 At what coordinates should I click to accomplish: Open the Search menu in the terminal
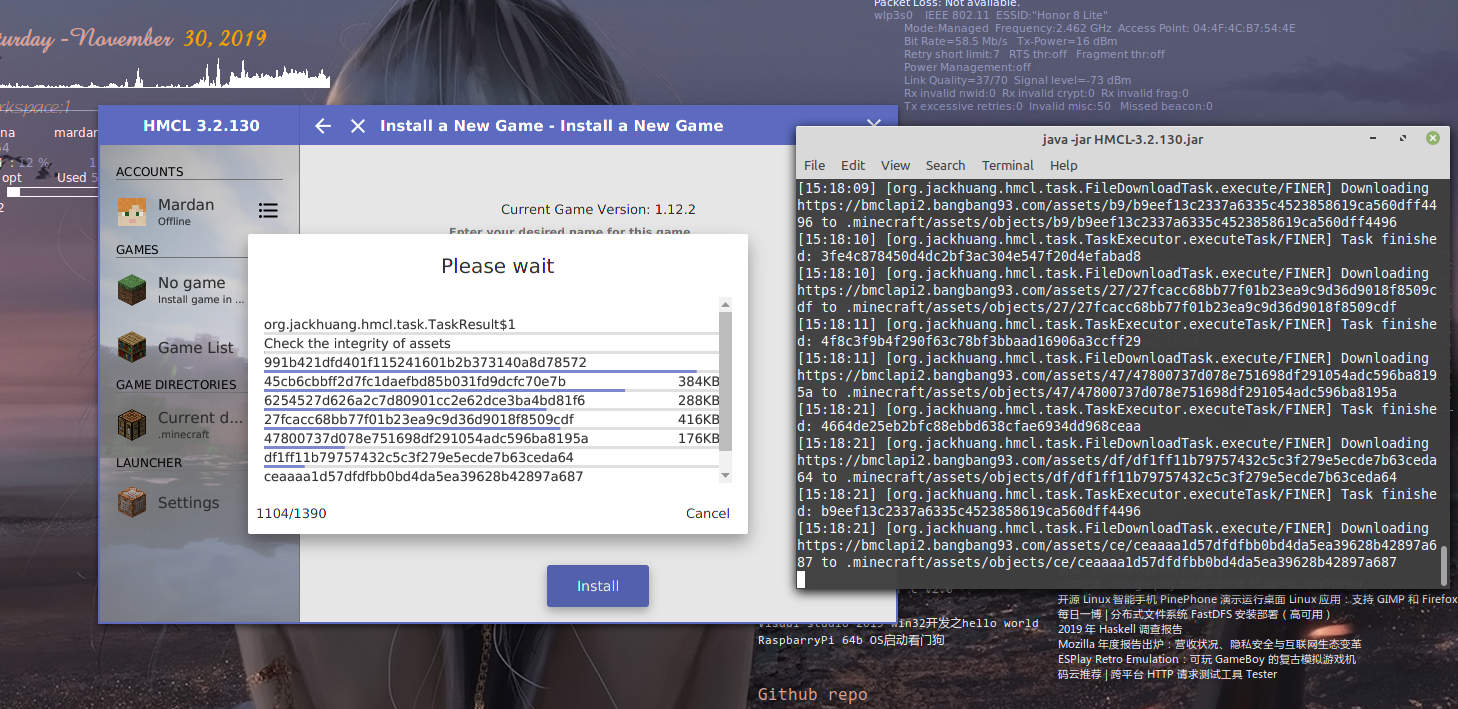[945, 165]
